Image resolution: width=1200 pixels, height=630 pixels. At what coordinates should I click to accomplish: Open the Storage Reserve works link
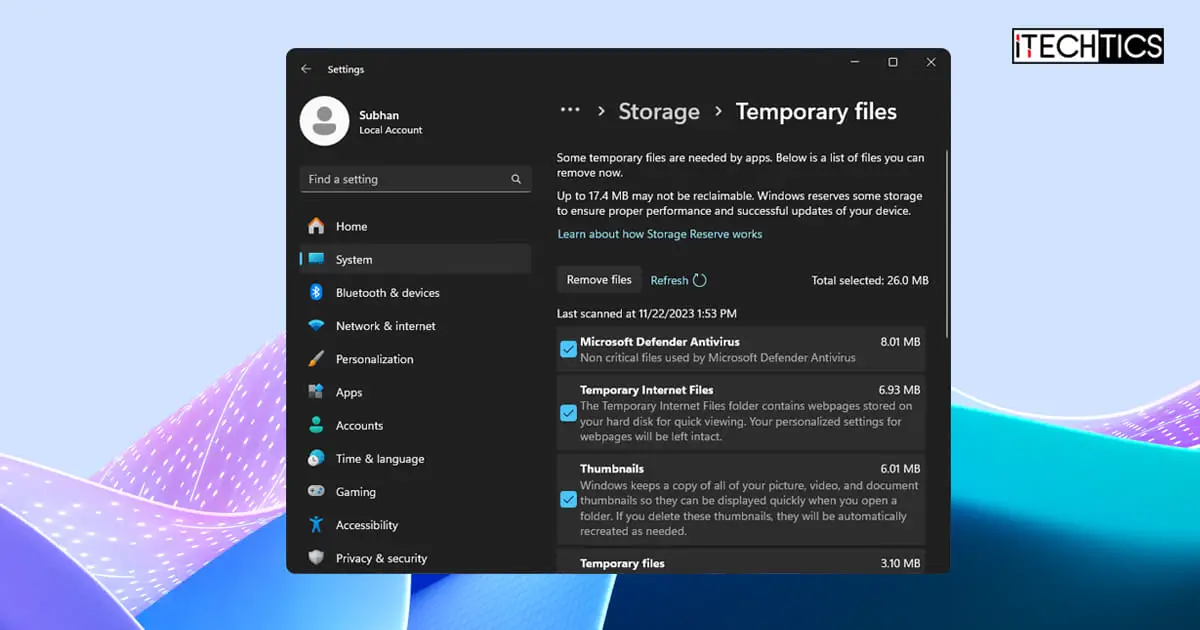click(659, 233)
